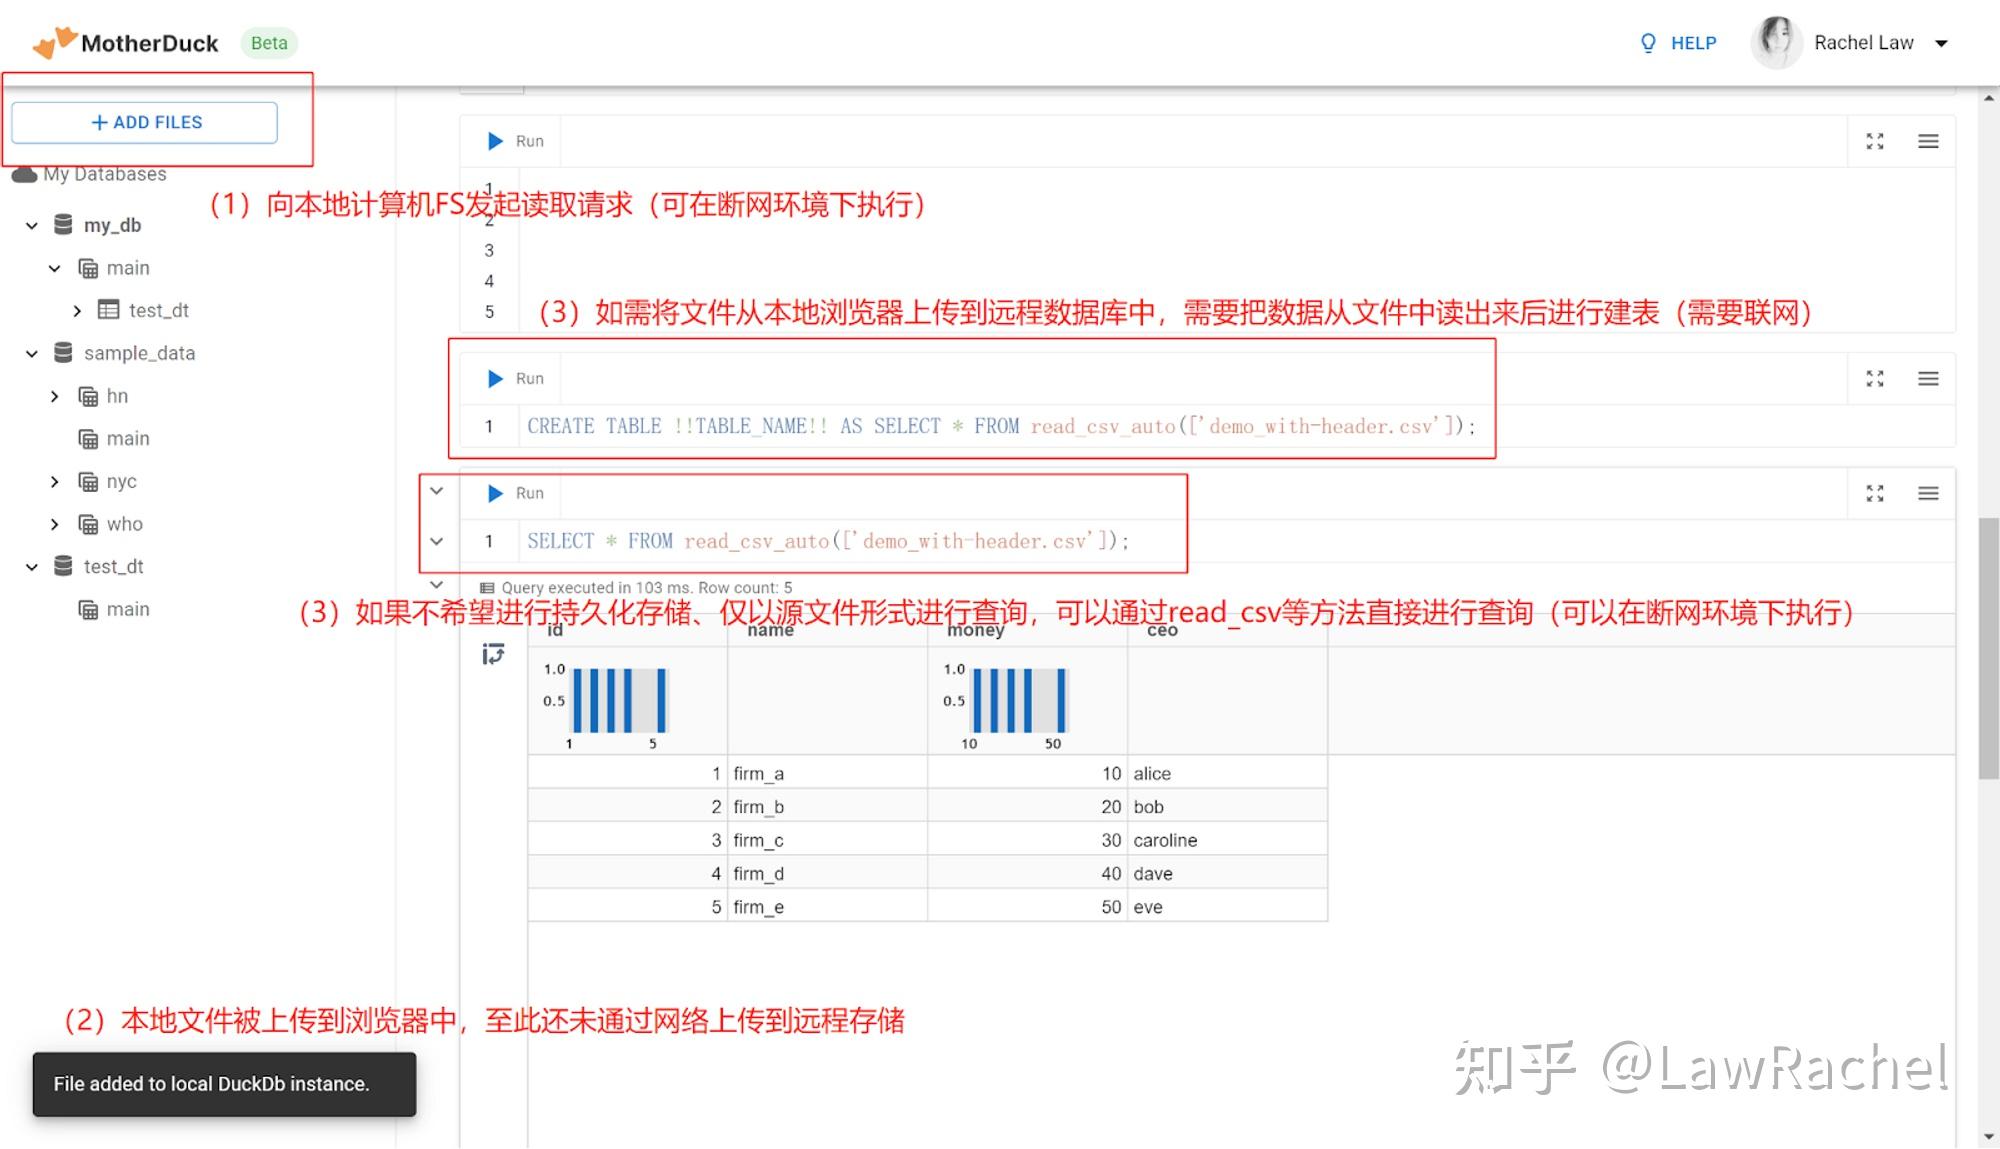Expand the SELECT query cell to fullscreen
The image size is (2000, 1149).
point(1875,492)
